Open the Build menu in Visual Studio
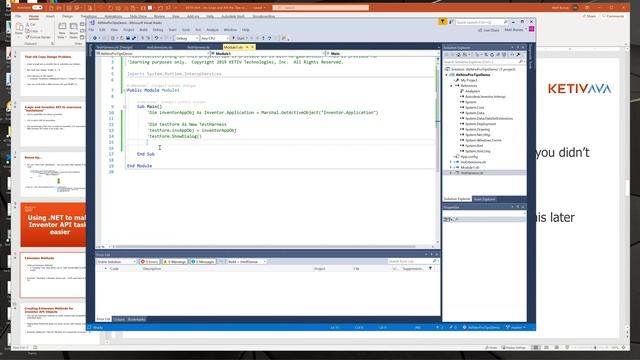Viewport: 640px width, 360px height. (143, 30)
